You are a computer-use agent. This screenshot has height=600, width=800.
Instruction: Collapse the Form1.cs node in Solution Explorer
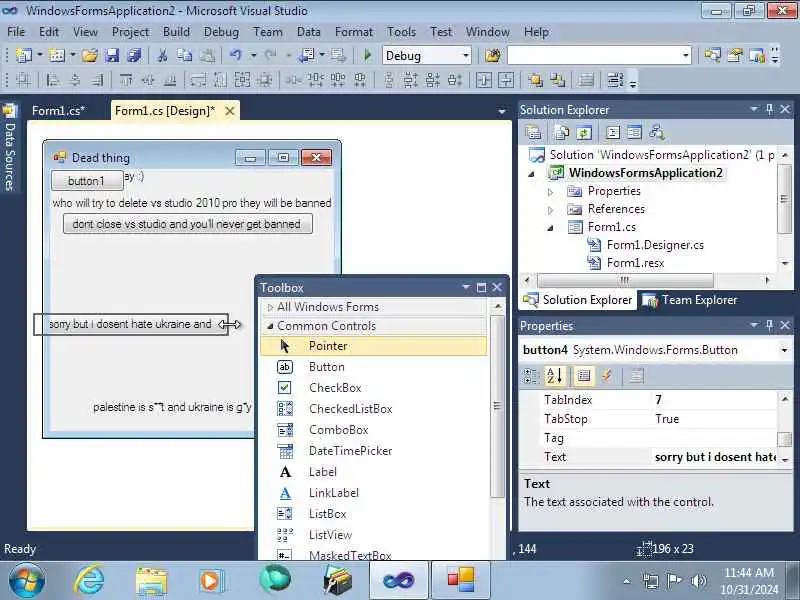click(551, 228)
